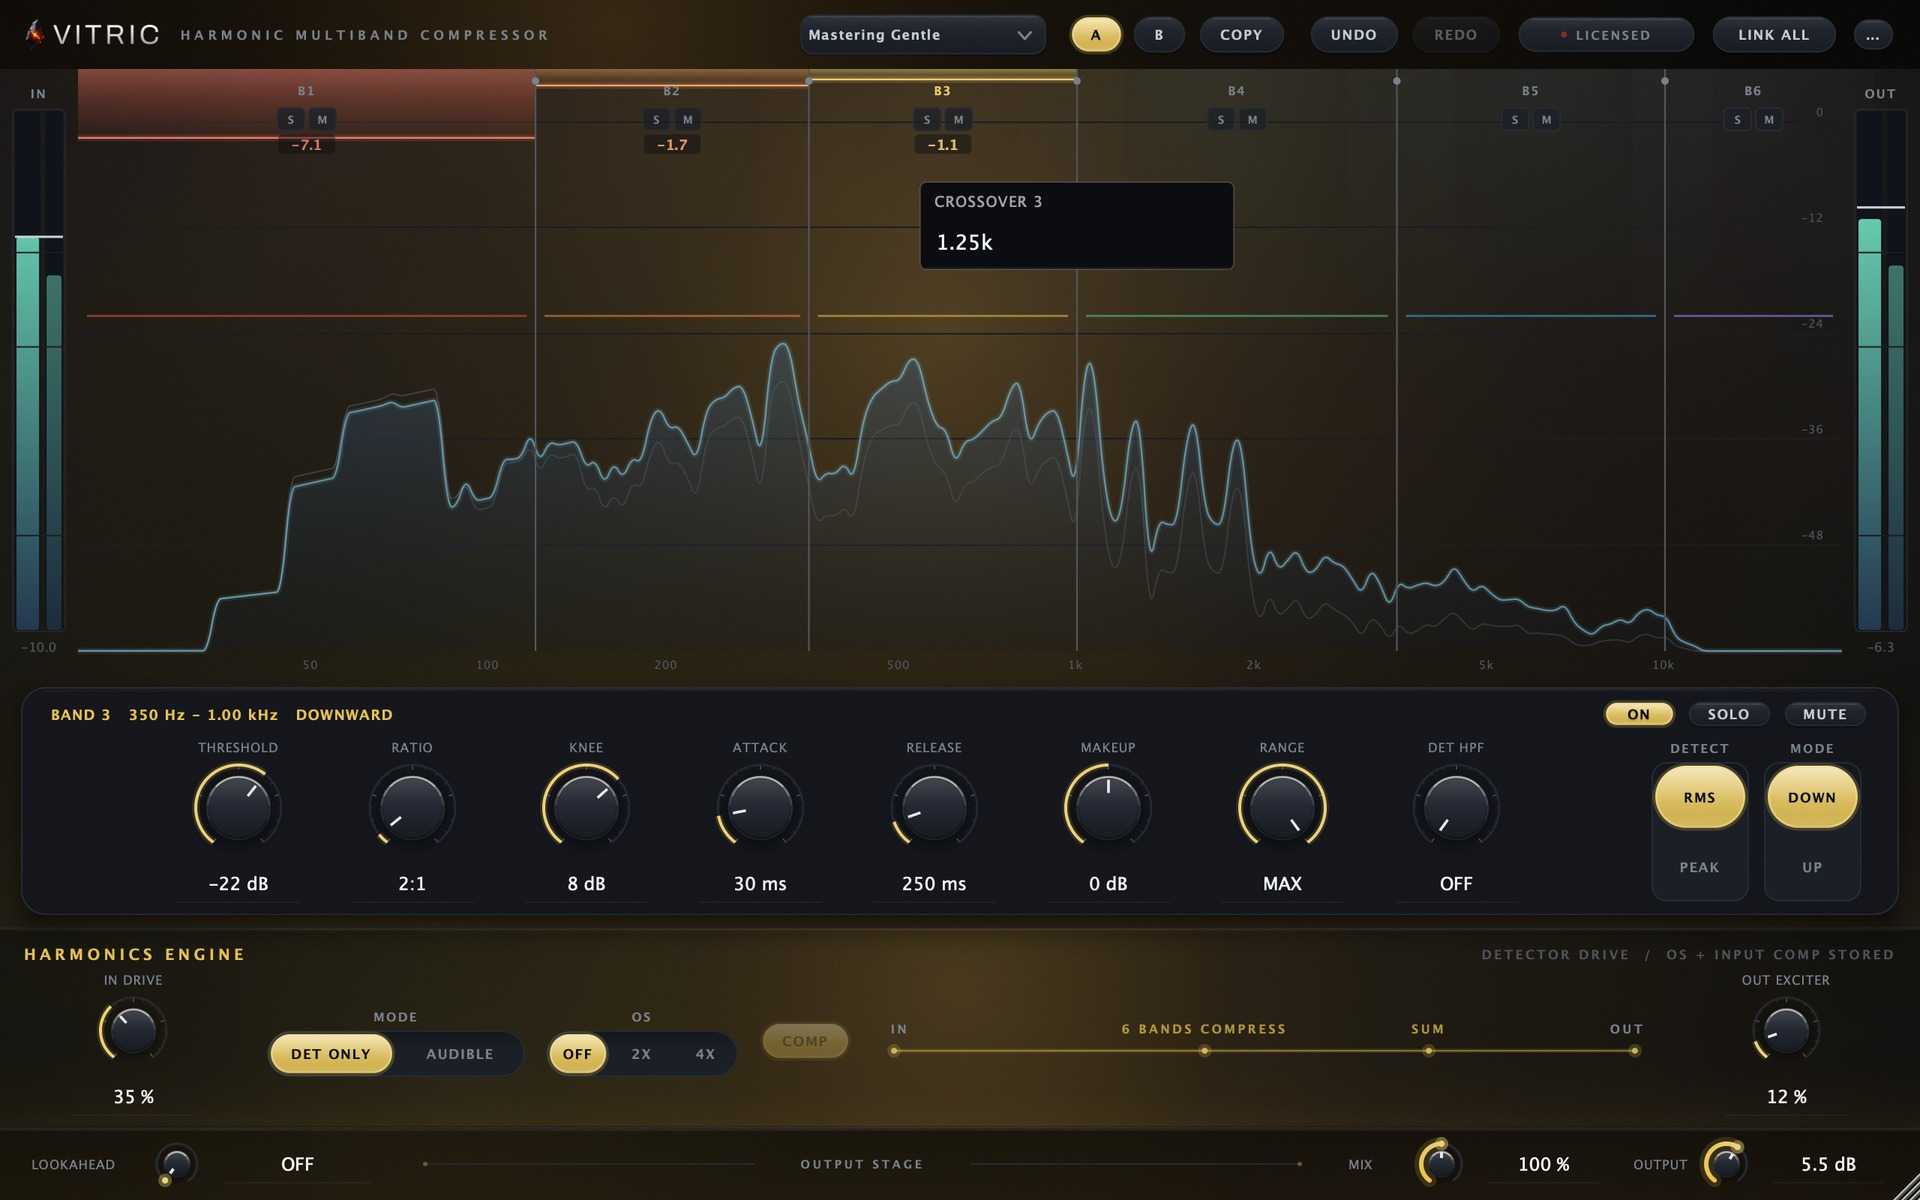Set oversampling to 2X
The width and height of the screenshot is (1920, 1200).
641,1054
